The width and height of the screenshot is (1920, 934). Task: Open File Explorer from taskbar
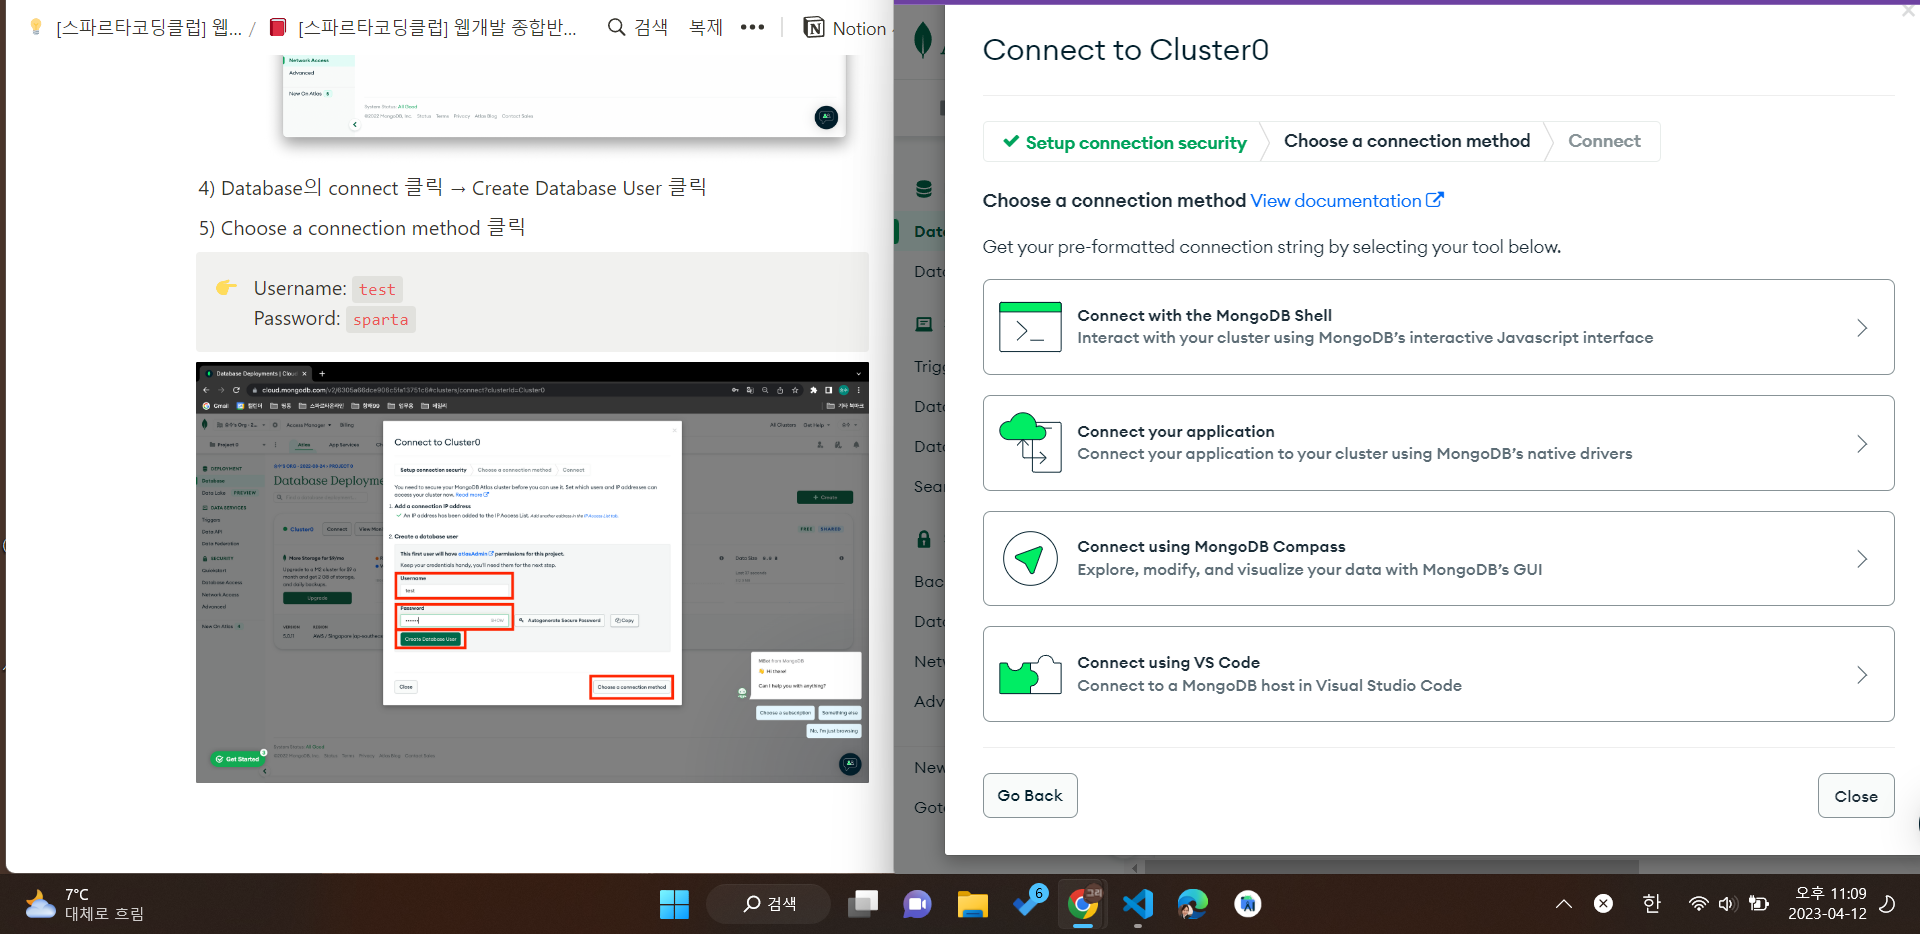[972, 904]
